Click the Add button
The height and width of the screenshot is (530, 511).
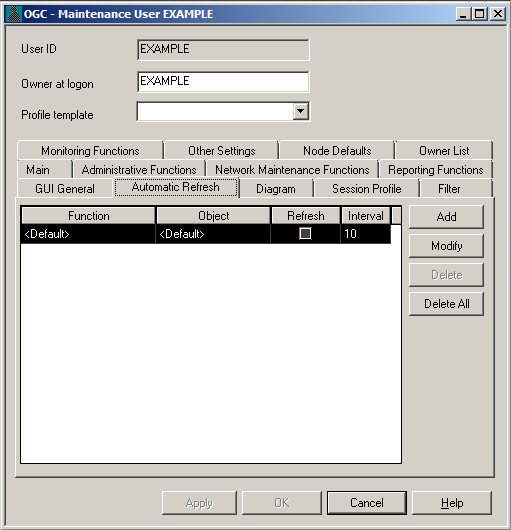tap(446, 217)
